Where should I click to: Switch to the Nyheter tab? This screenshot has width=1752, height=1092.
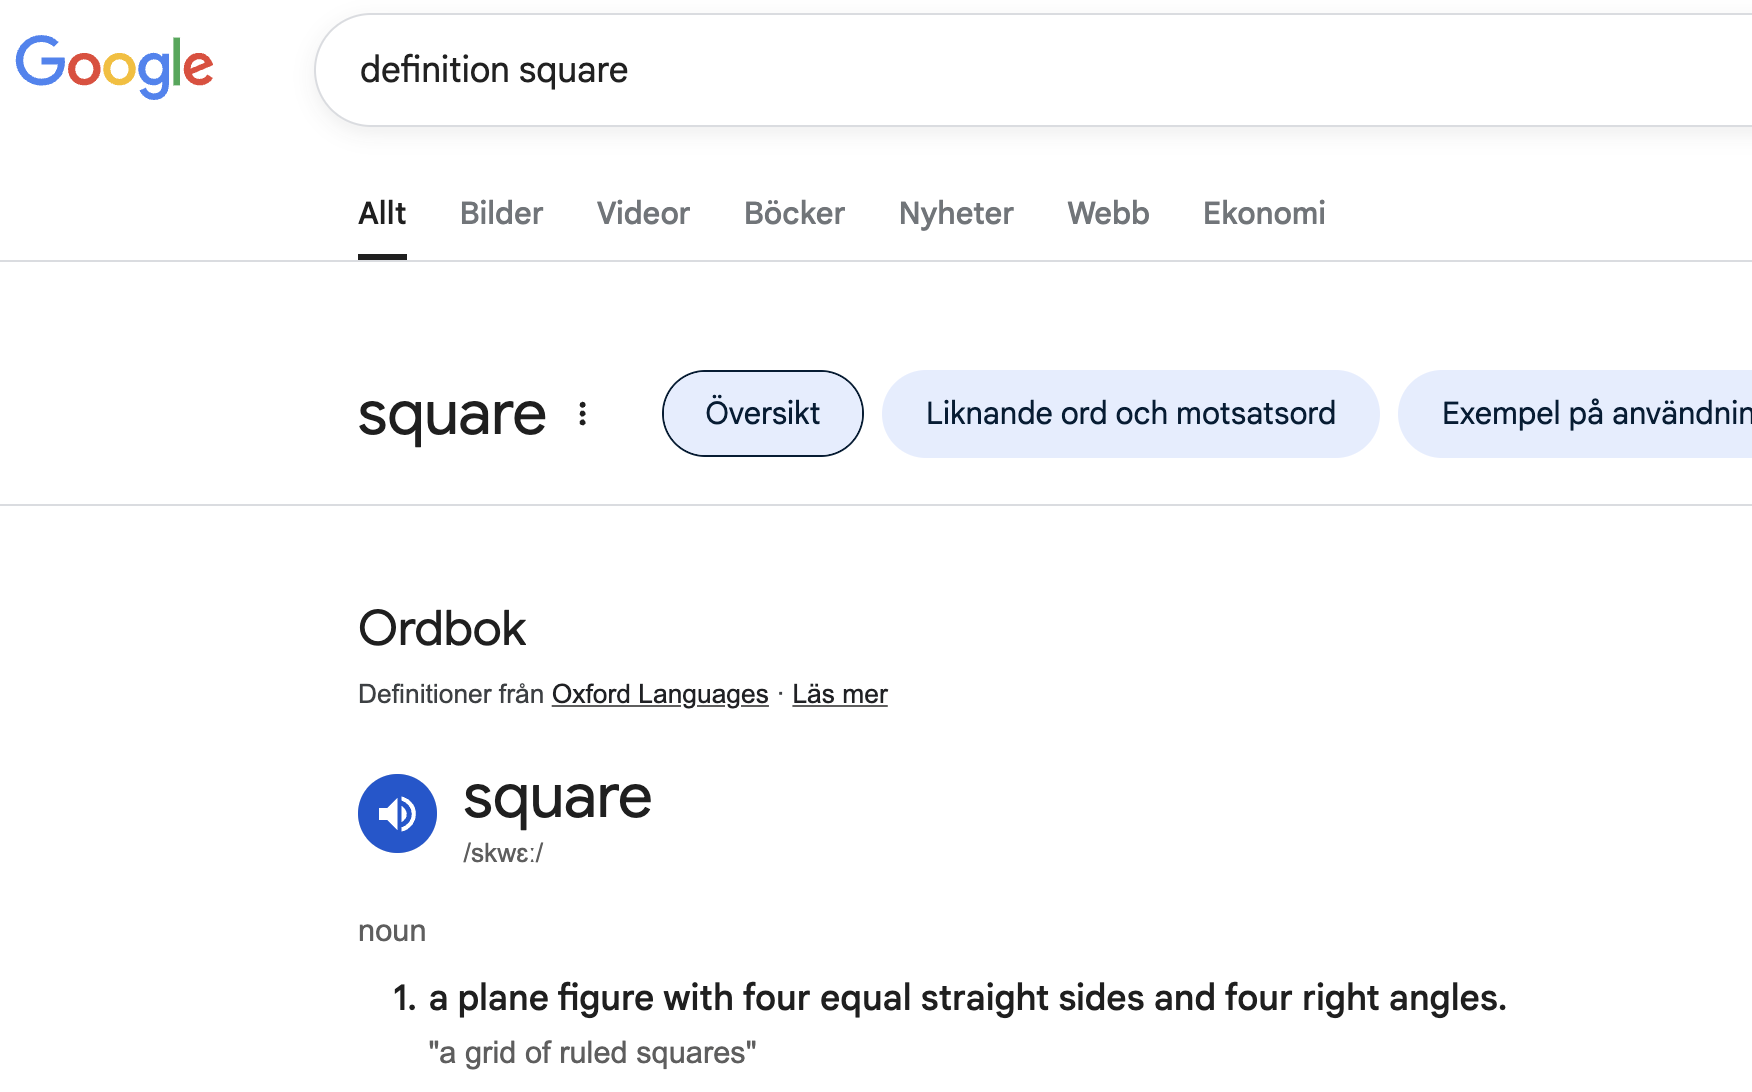[956, 213]
